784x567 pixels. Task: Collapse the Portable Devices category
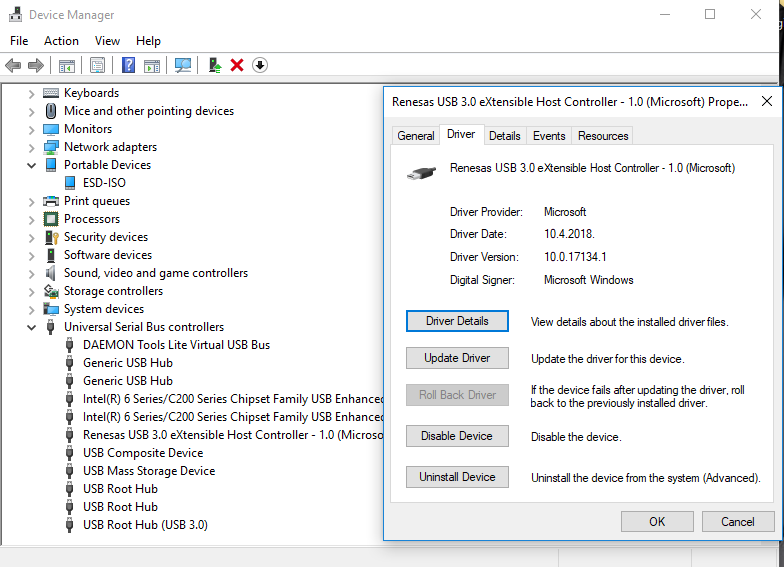pyautogui.click(x=31, y=165)
